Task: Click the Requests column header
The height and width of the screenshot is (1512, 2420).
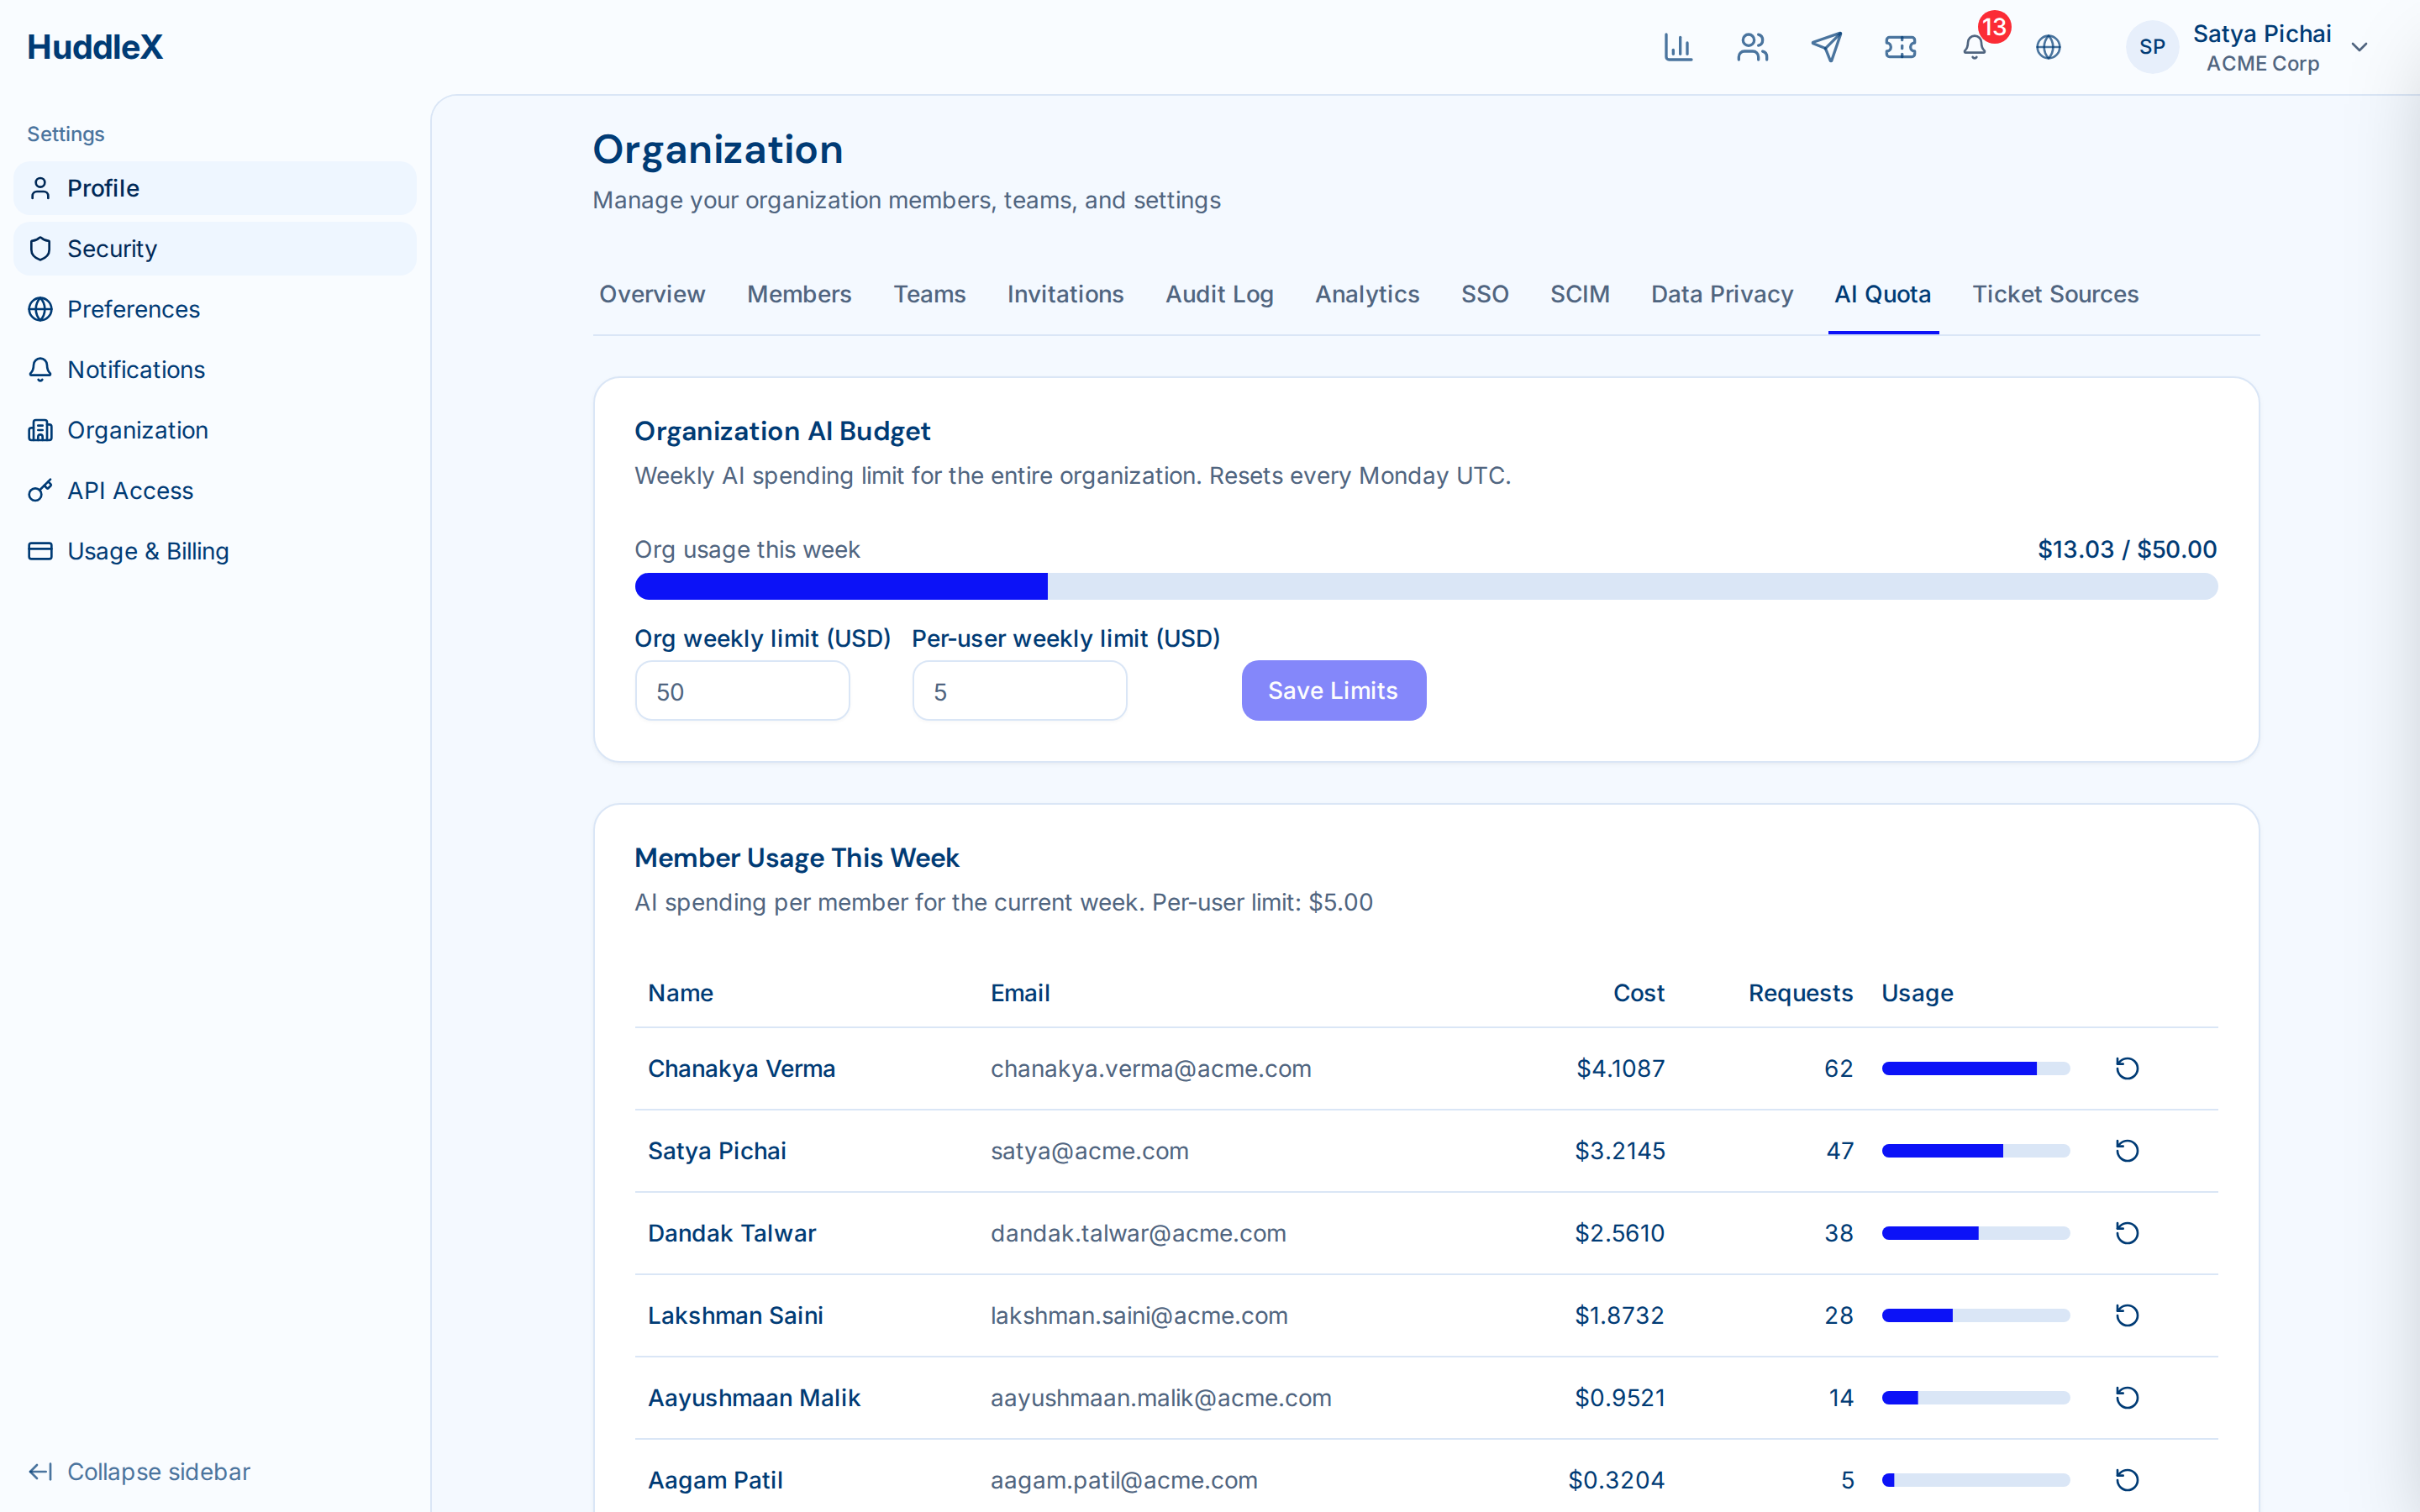Action: (x=1800, y=993)
